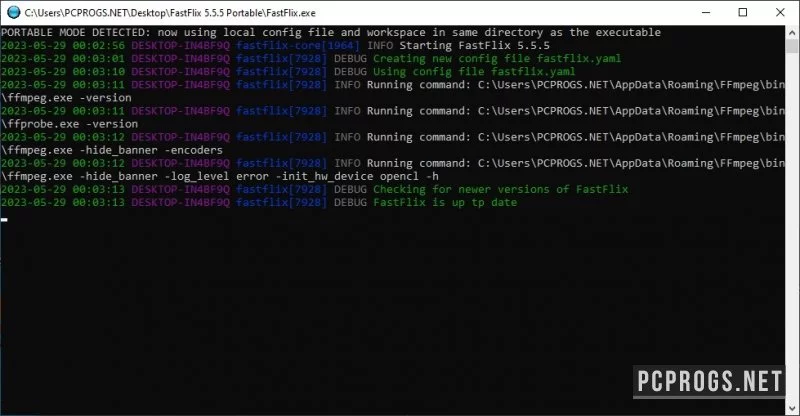Click timestamp '2023-05-29 00:02:56'
The height and width of the screenshot is (416, 800).
[63, 45]
